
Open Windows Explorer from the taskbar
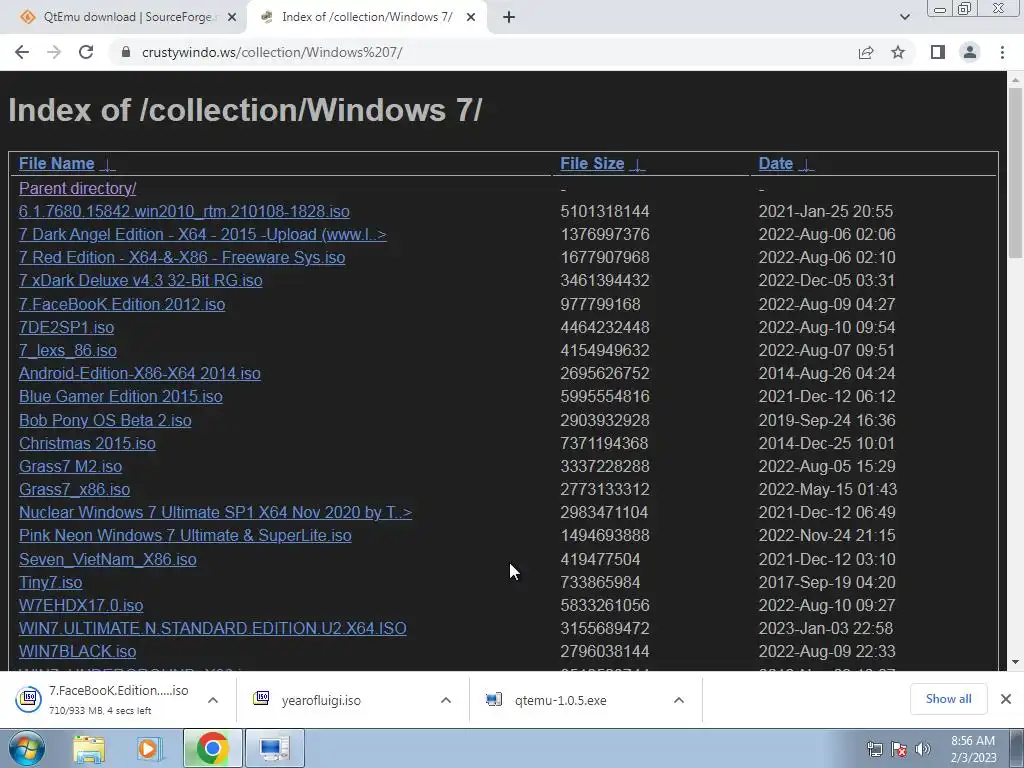click(x=88, y=748)
